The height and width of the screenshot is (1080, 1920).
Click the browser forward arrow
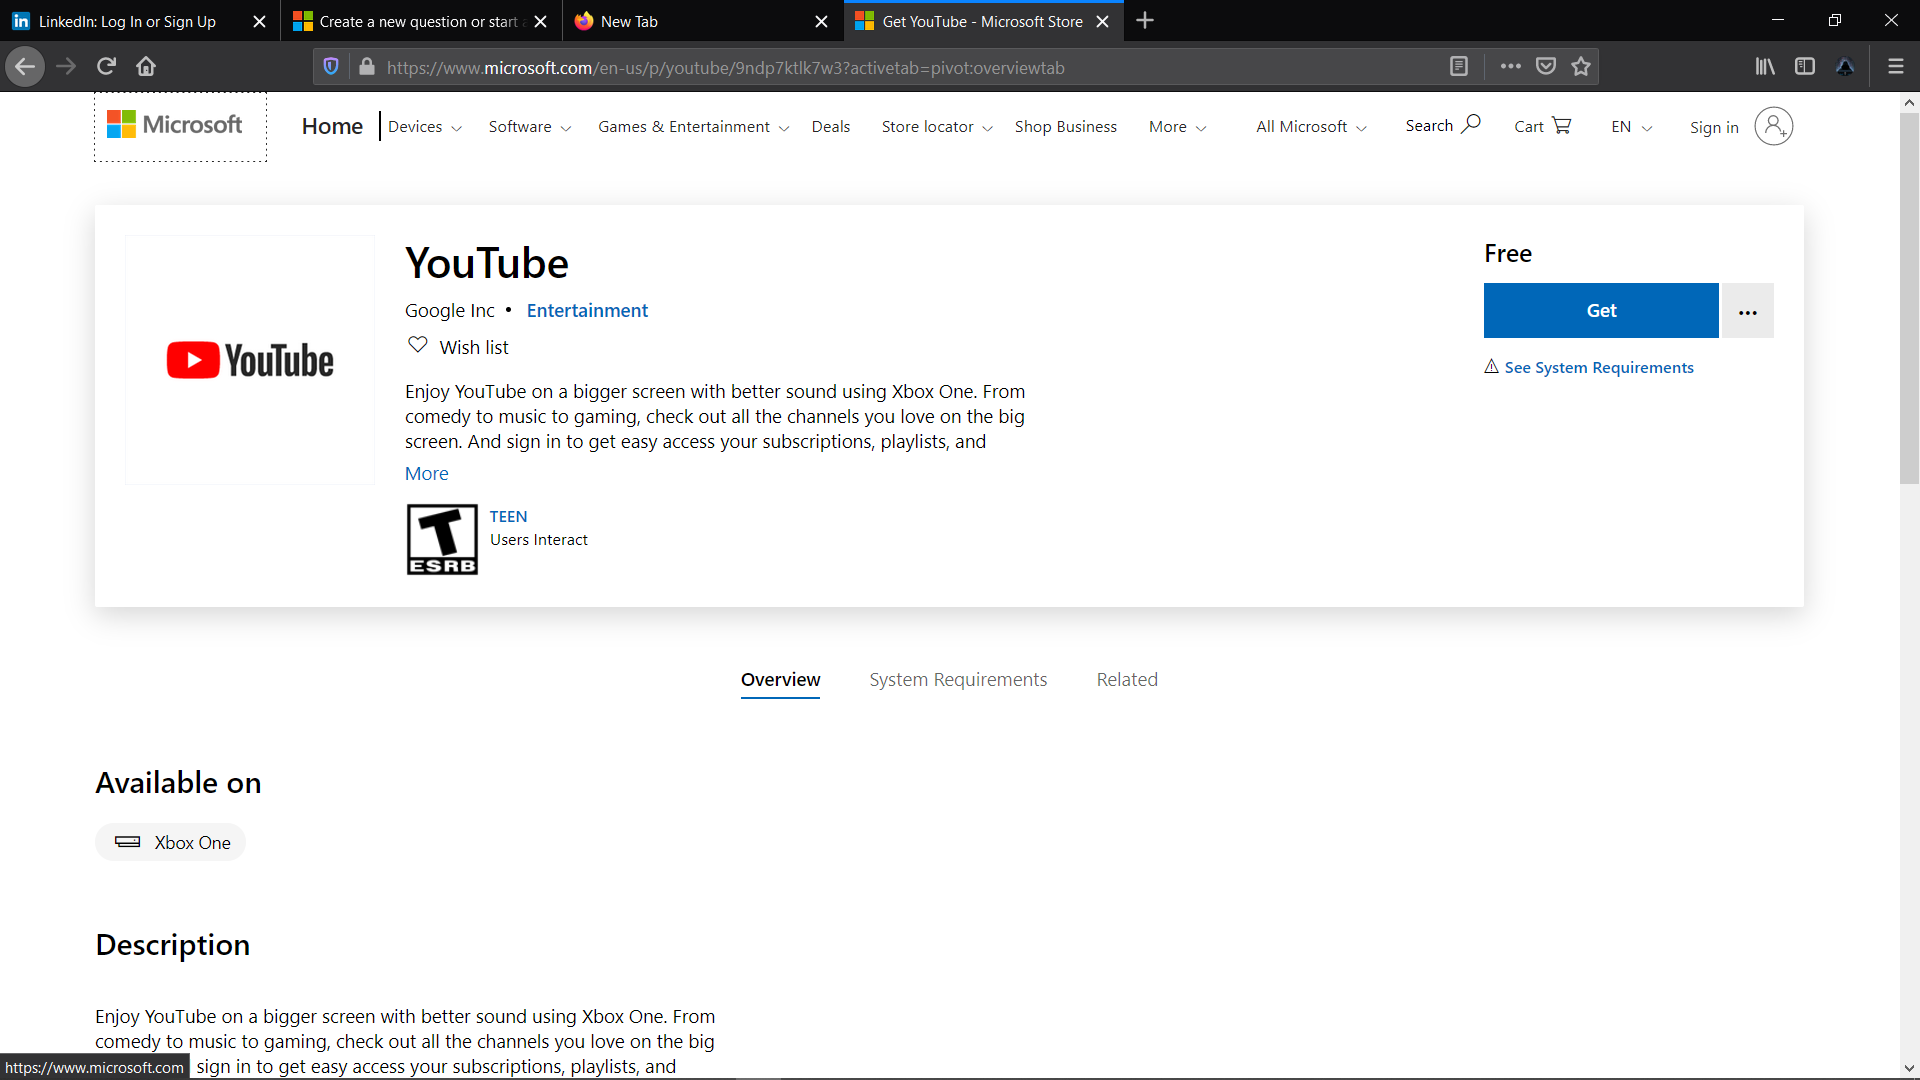coord(66,67)
